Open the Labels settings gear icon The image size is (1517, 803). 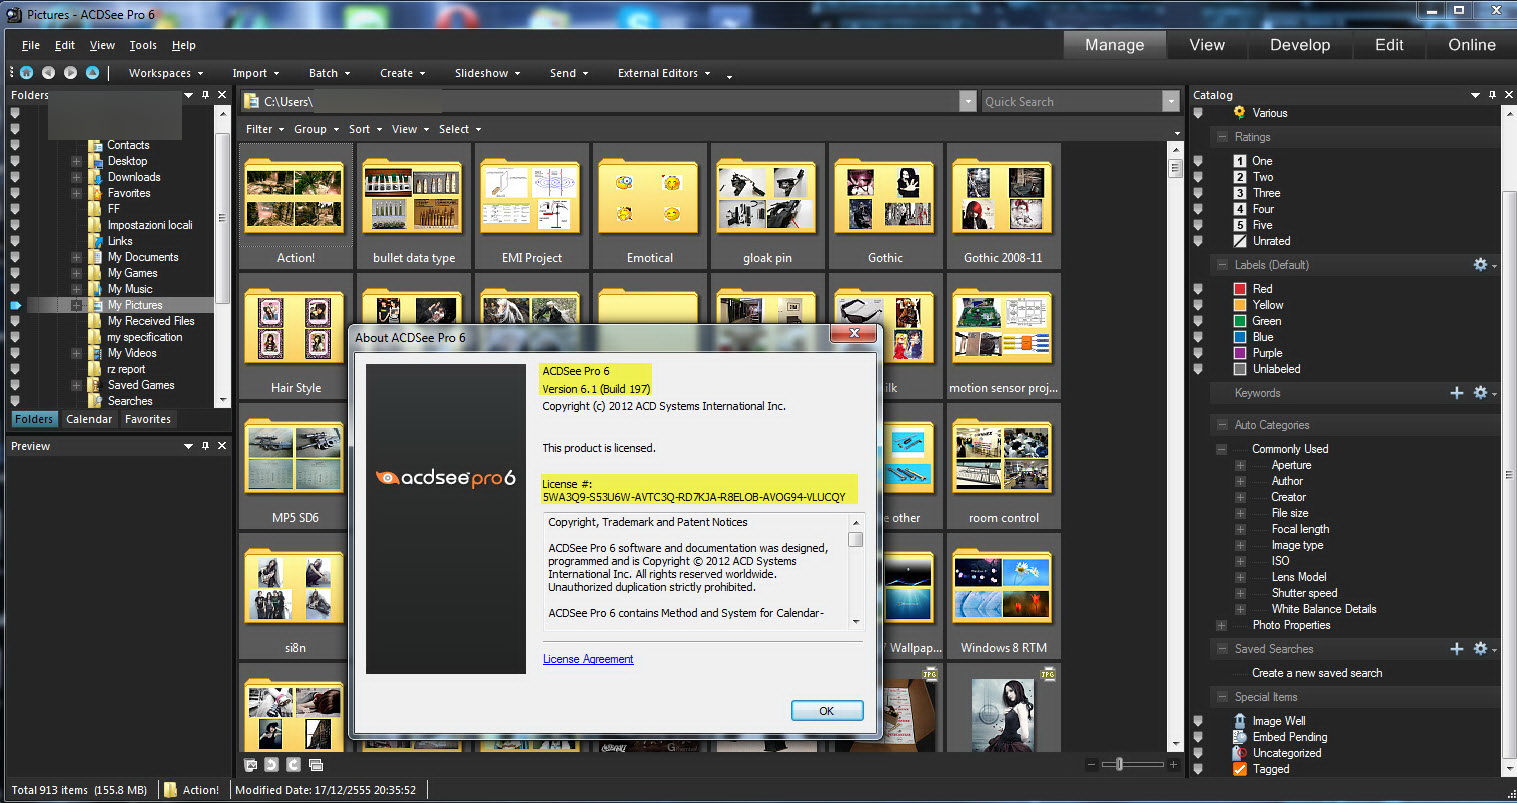coord(1481,265)
